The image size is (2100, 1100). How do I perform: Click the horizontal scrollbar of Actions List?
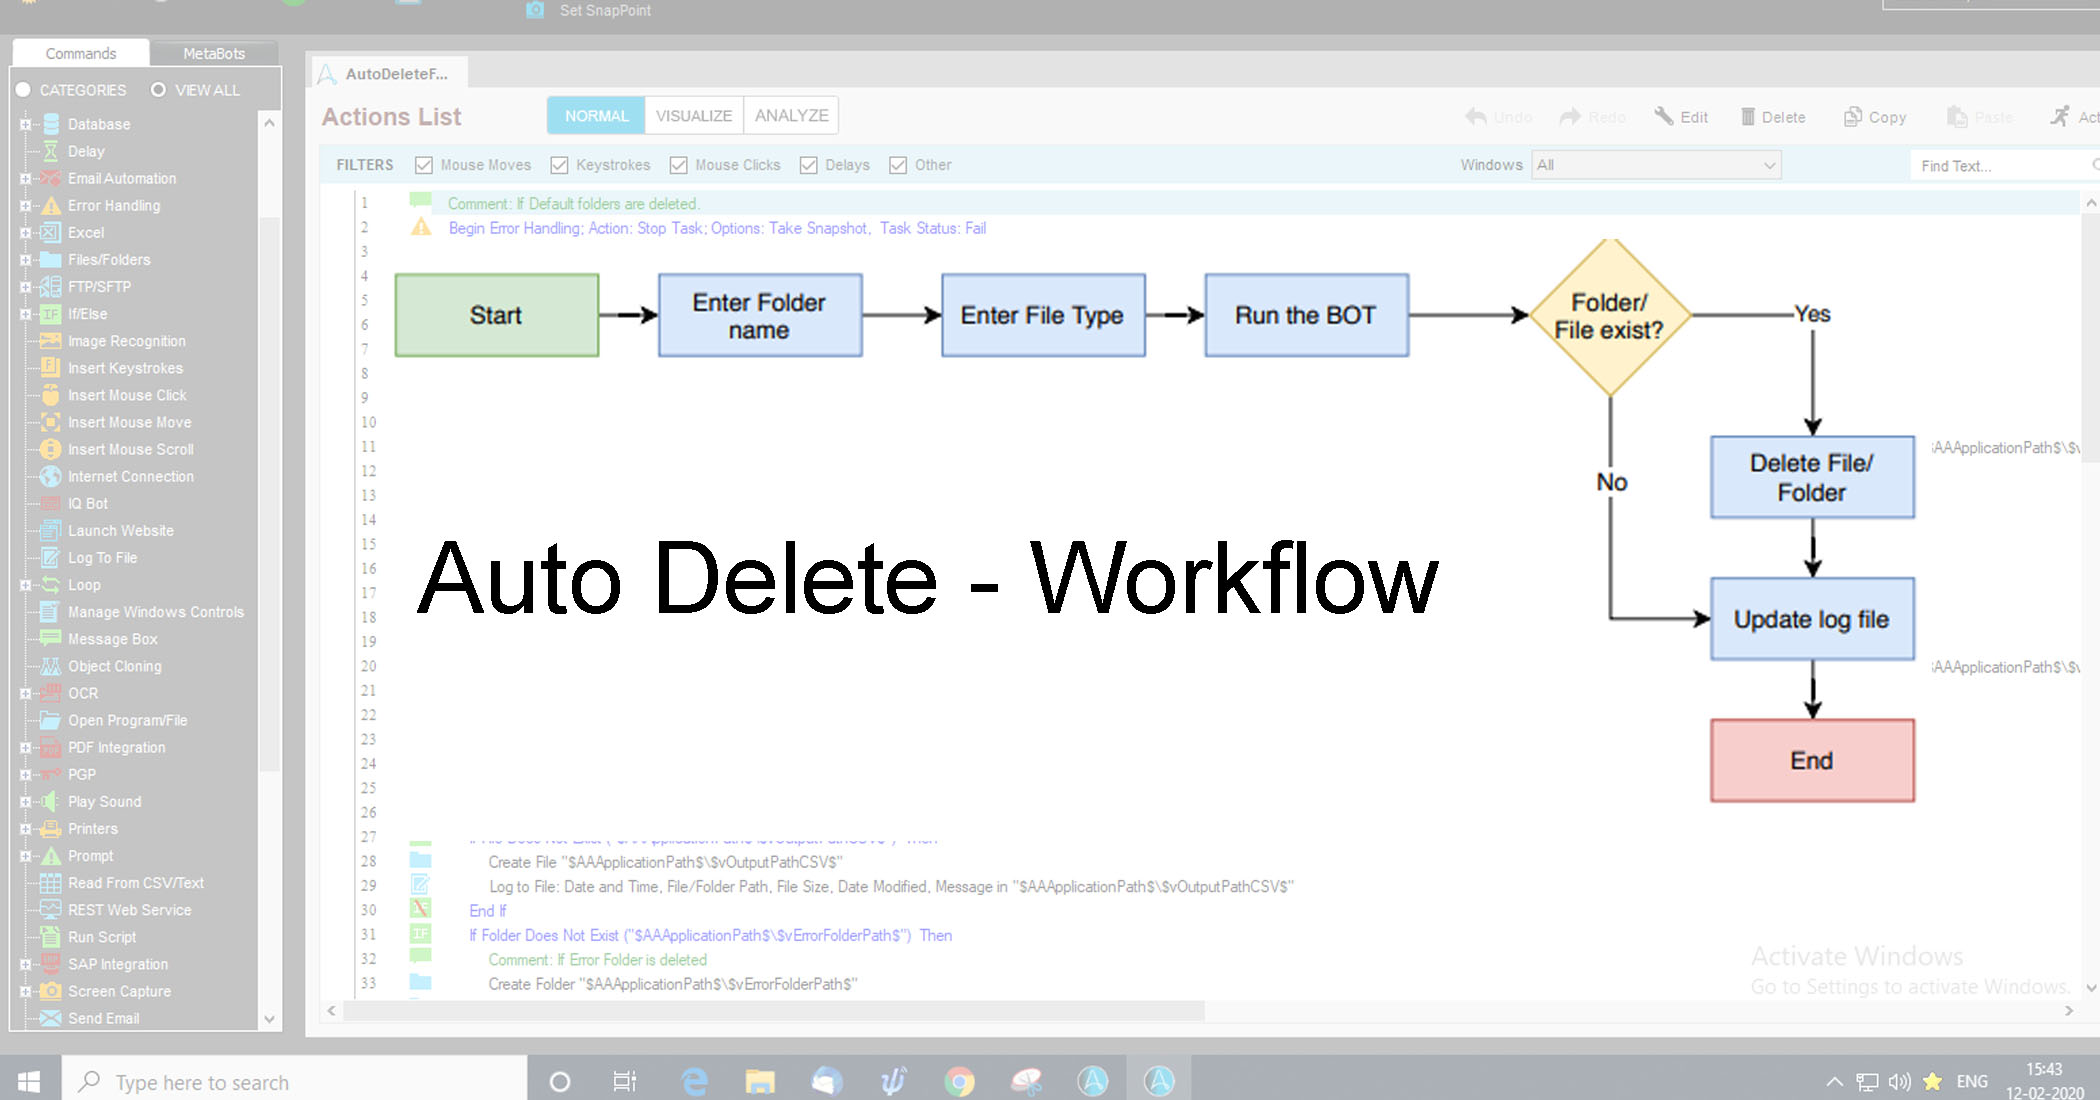click(x=773, y=1011)
